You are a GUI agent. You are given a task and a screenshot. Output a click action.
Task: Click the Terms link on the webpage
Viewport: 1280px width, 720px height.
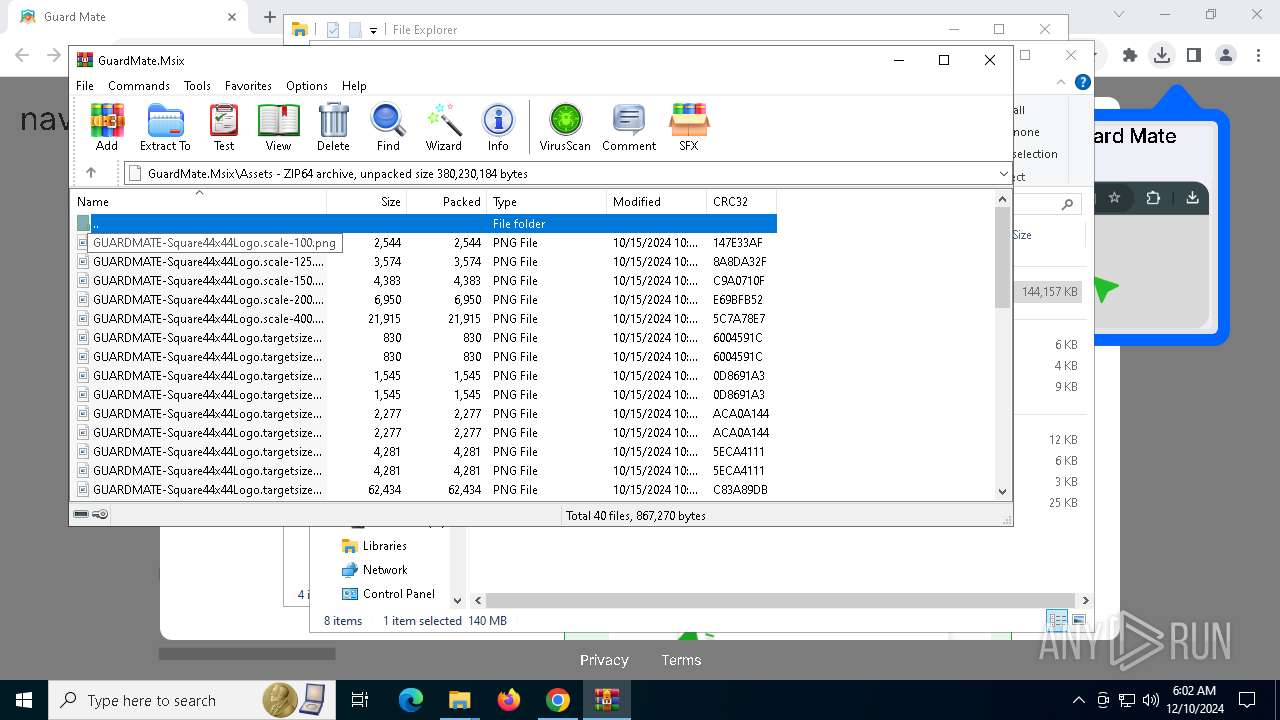[681, 660]
